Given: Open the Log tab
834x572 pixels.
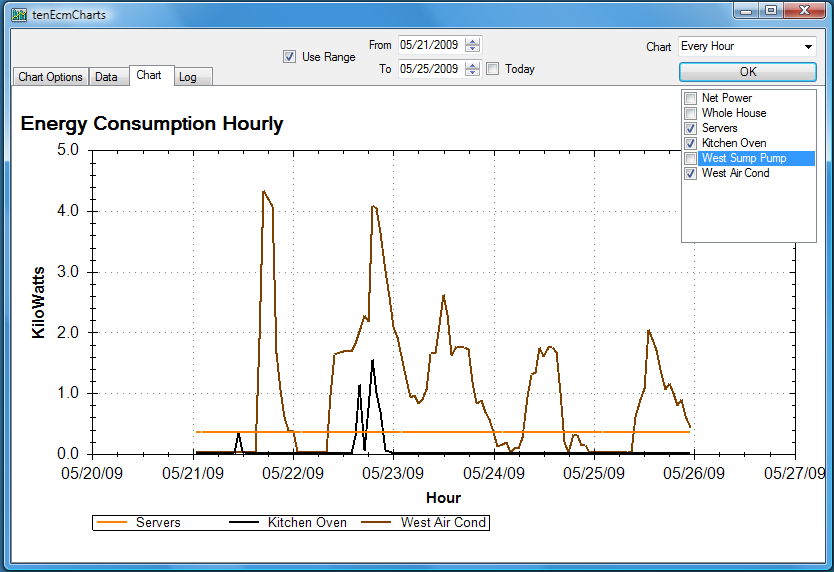Looking at the screenshot, I should click(x=193, y=77).
